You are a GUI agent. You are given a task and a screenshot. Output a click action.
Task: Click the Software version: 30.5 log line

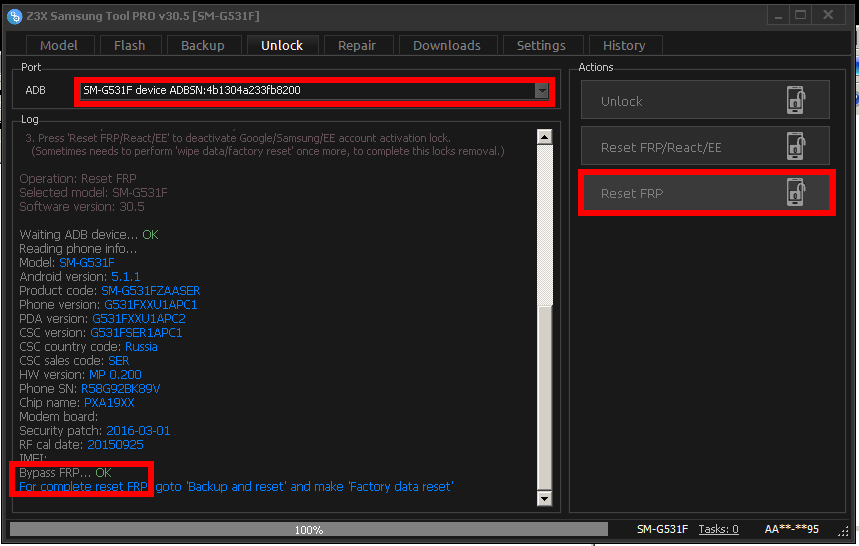[x=82, y=207]
